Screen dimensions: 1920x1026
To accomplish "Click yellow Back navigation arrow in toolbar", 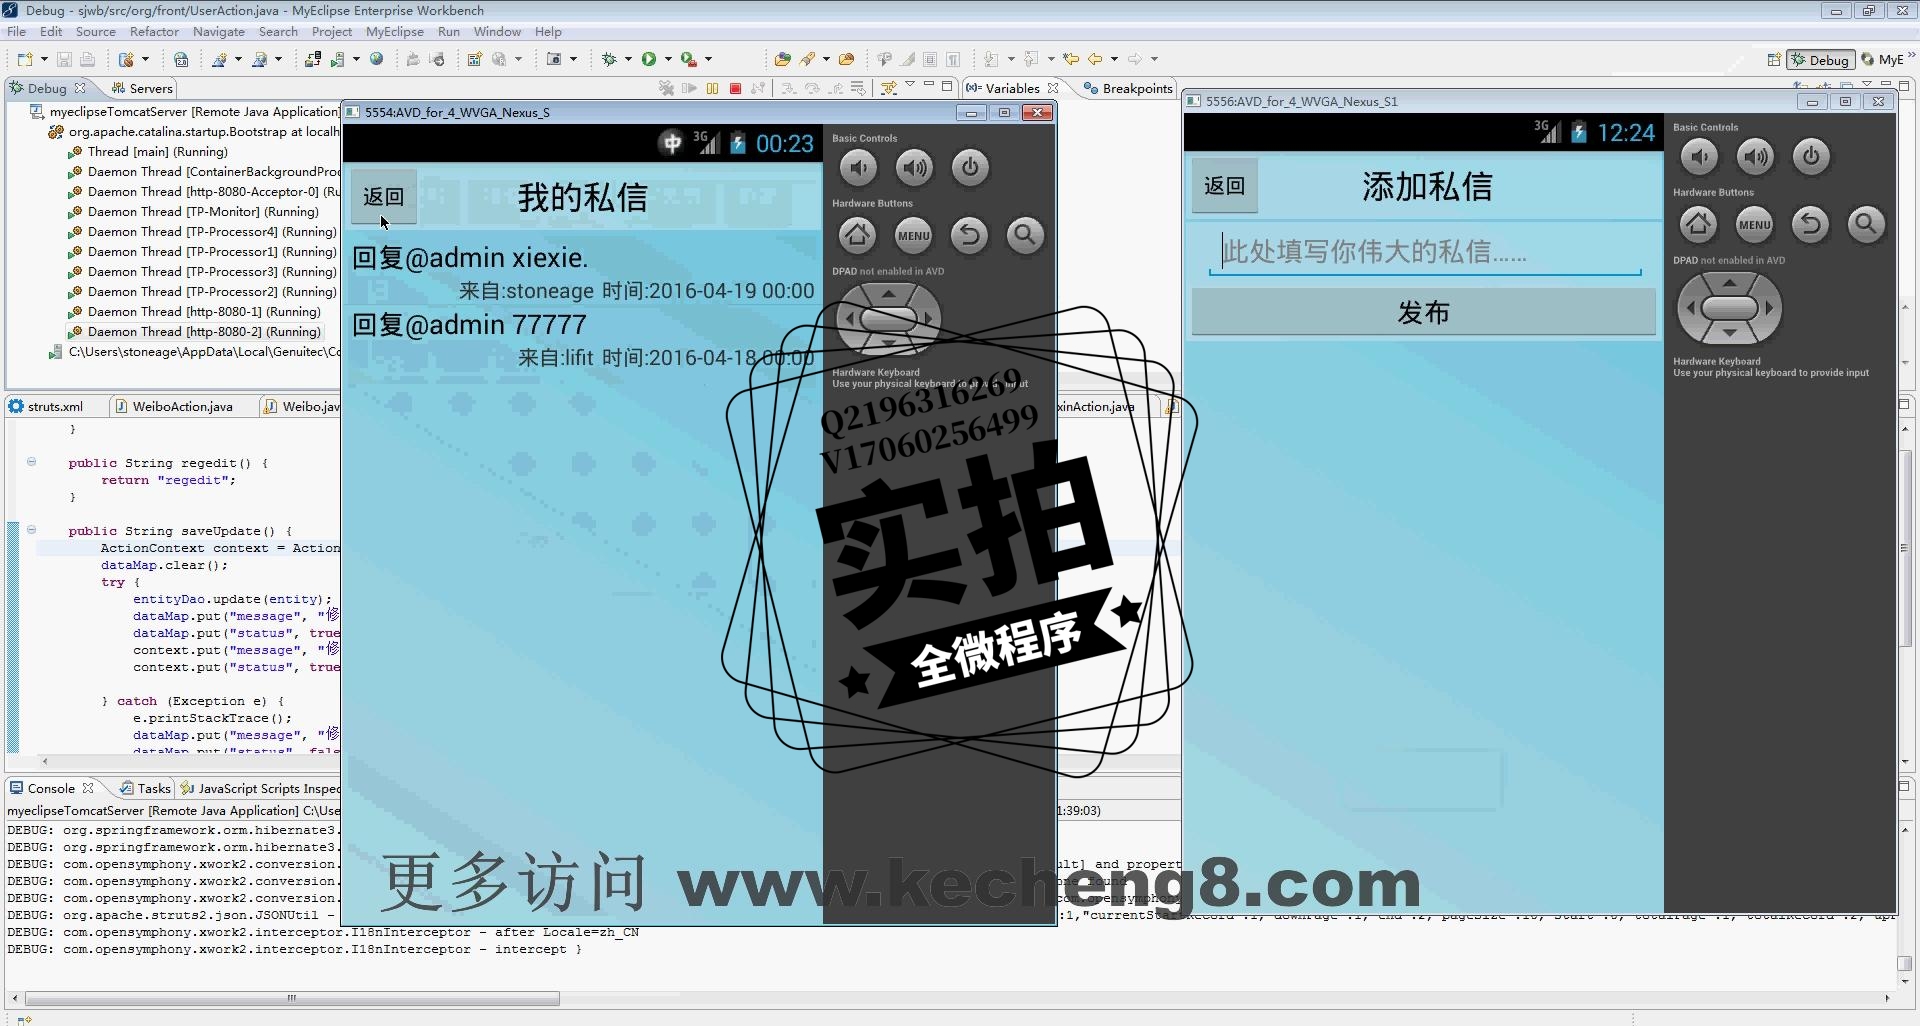I will tap(1095, 59).
